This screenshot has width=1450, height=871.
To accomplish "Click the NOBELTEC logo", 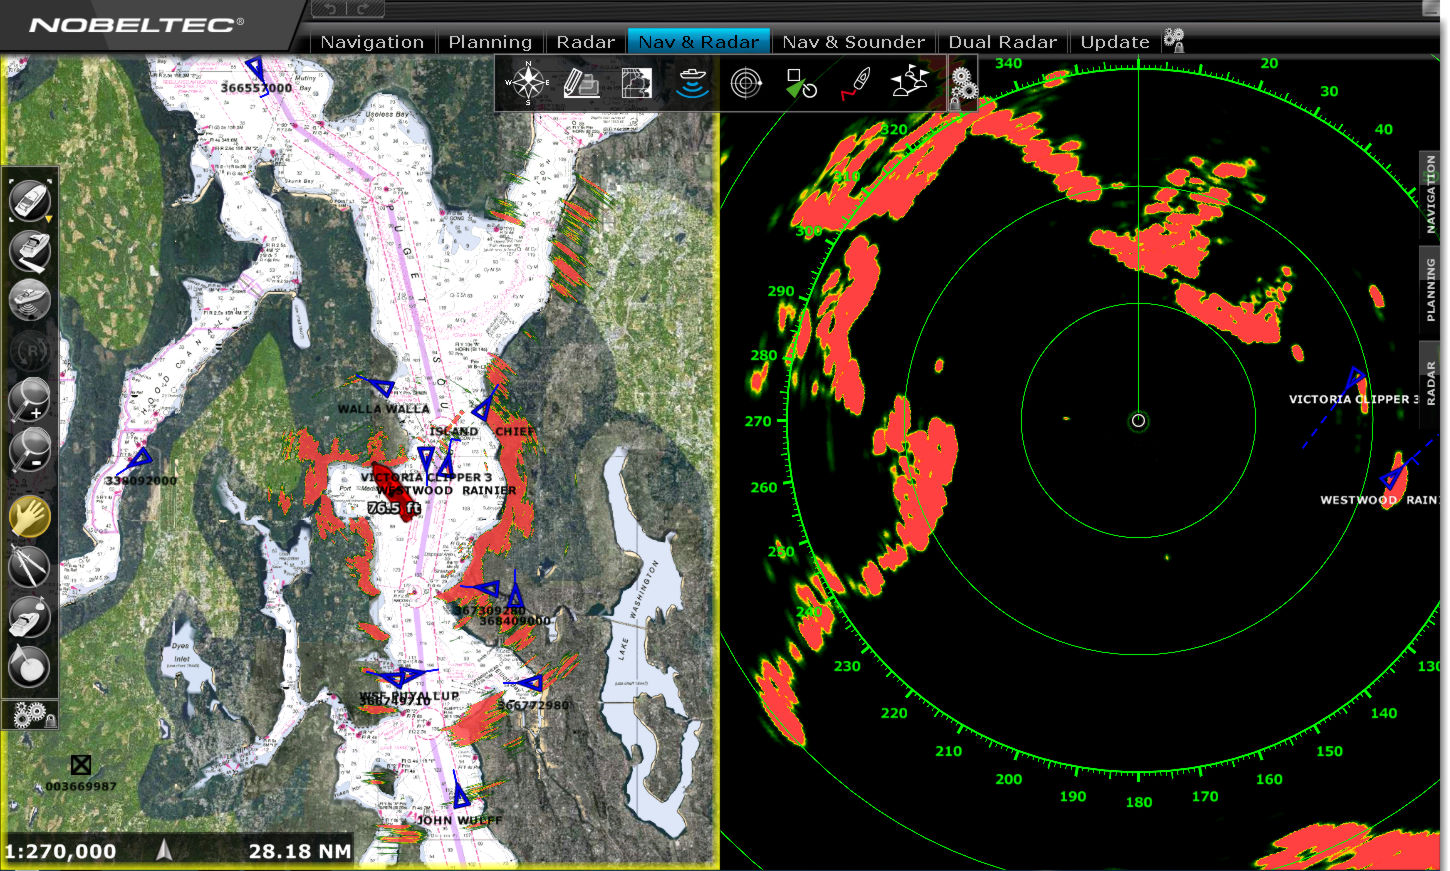I will click(x=137, y=24).
